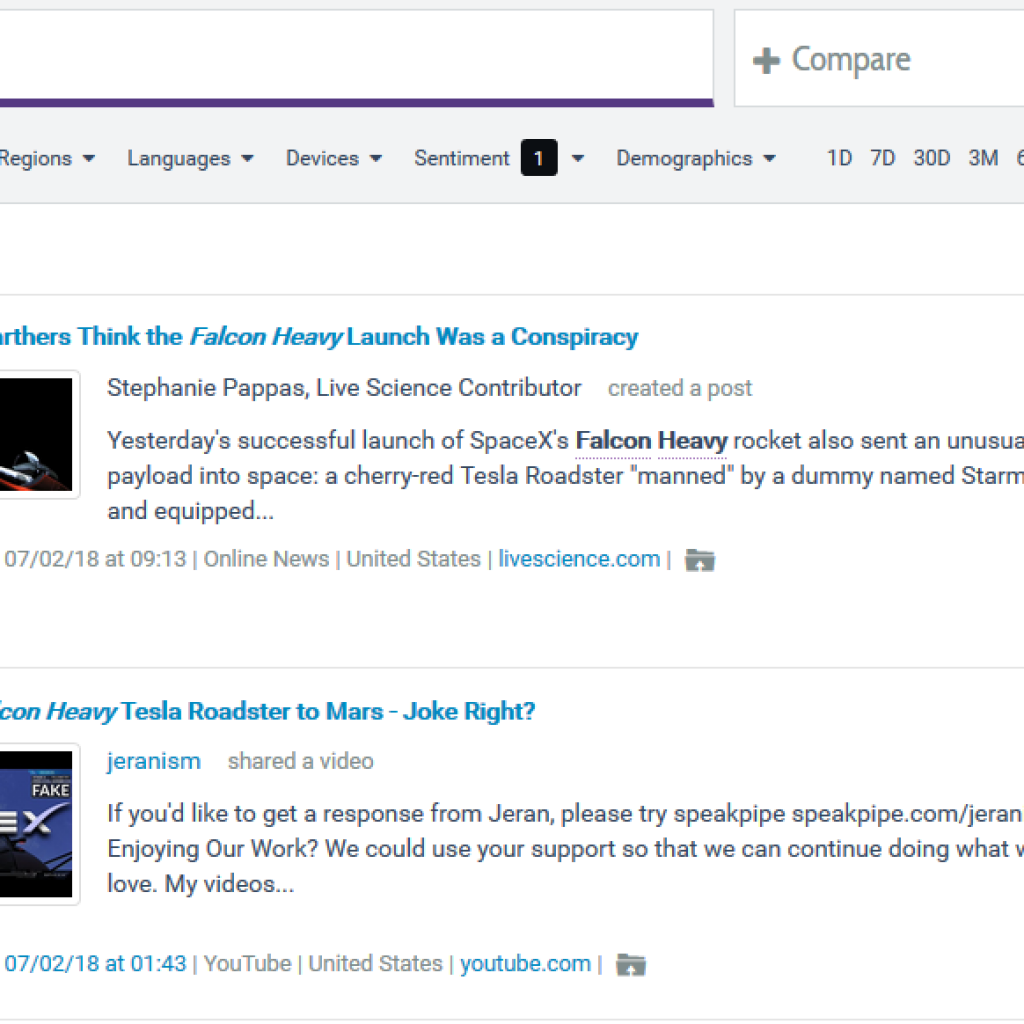Click the 'shared a video' label
The image size is (1024, 1024).
pos(300,761)
